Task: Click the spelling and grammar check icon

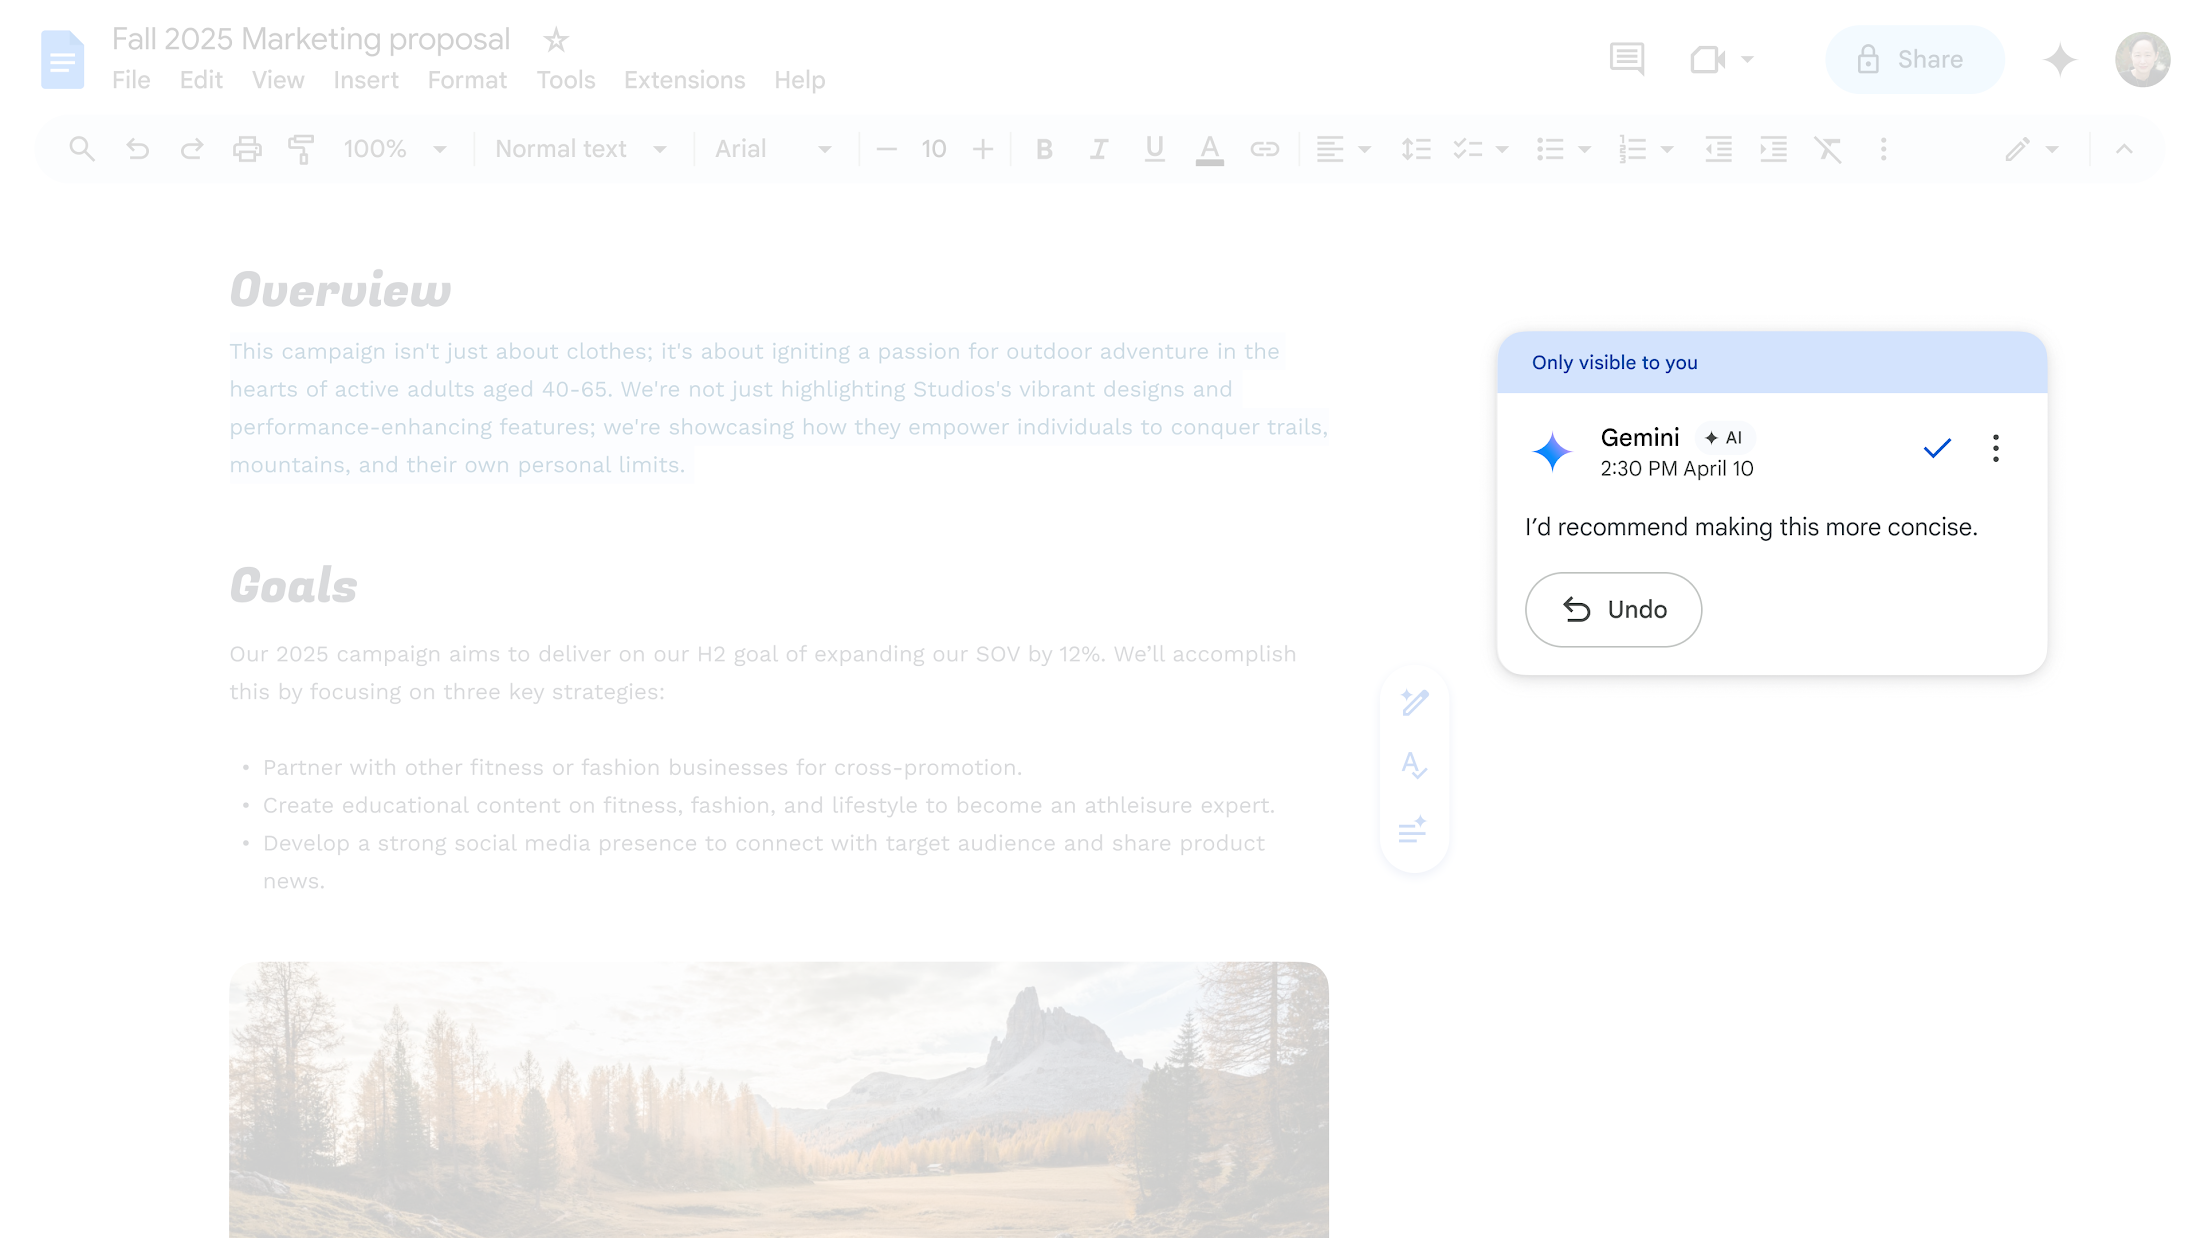Action: [1414, 766]
